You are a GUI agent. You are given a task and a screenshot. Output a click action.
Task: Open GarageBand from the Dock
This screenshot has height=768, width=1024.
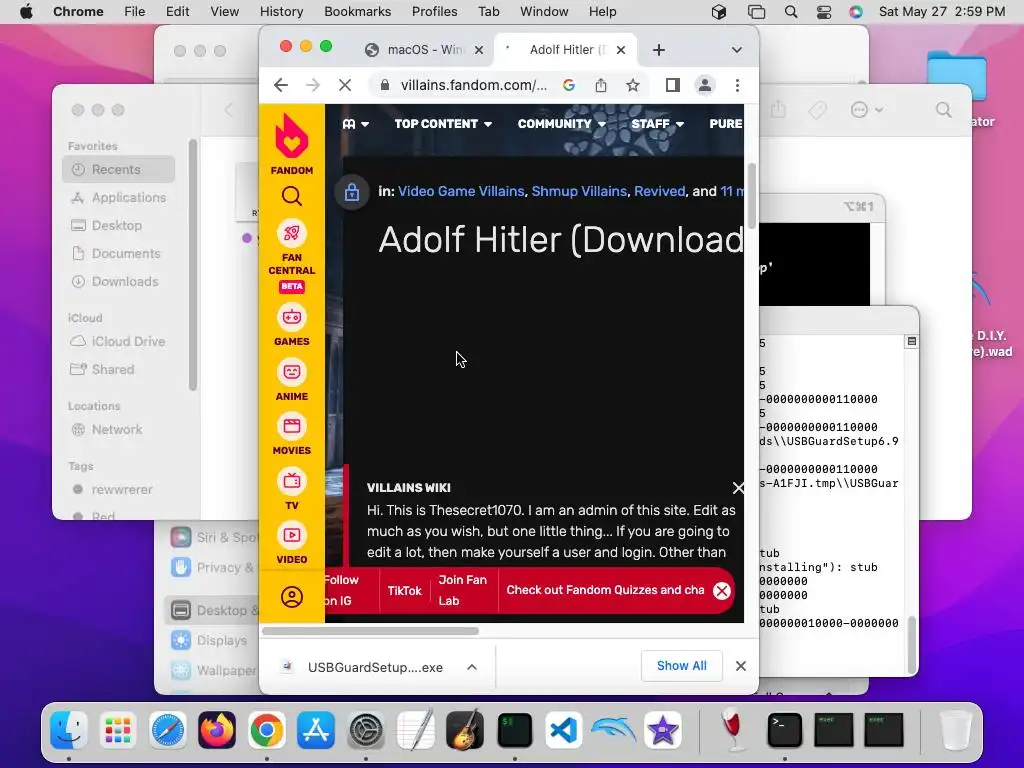(x=465, y=729)
